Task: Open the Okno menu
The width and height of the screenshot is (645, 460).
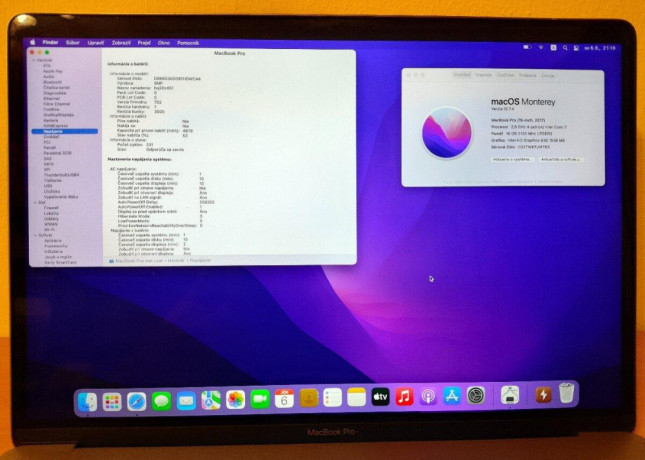Action: [x=164, y=42]
